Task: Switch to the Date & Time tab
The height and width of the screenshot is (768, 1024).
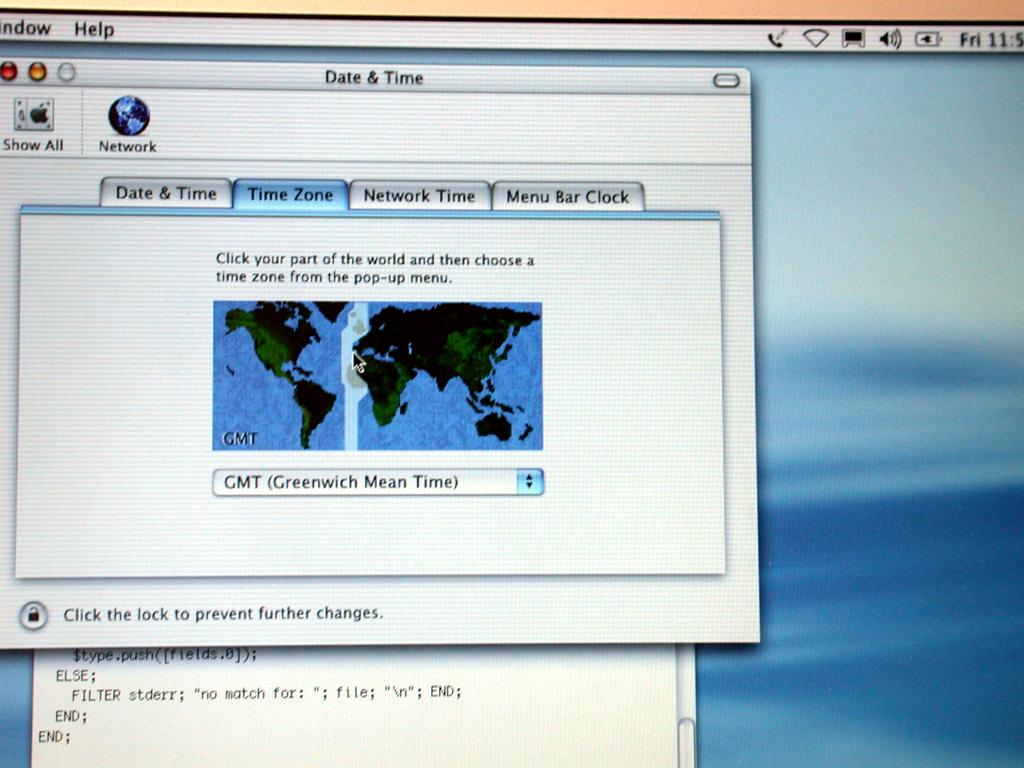Action: tap(166, 194)
